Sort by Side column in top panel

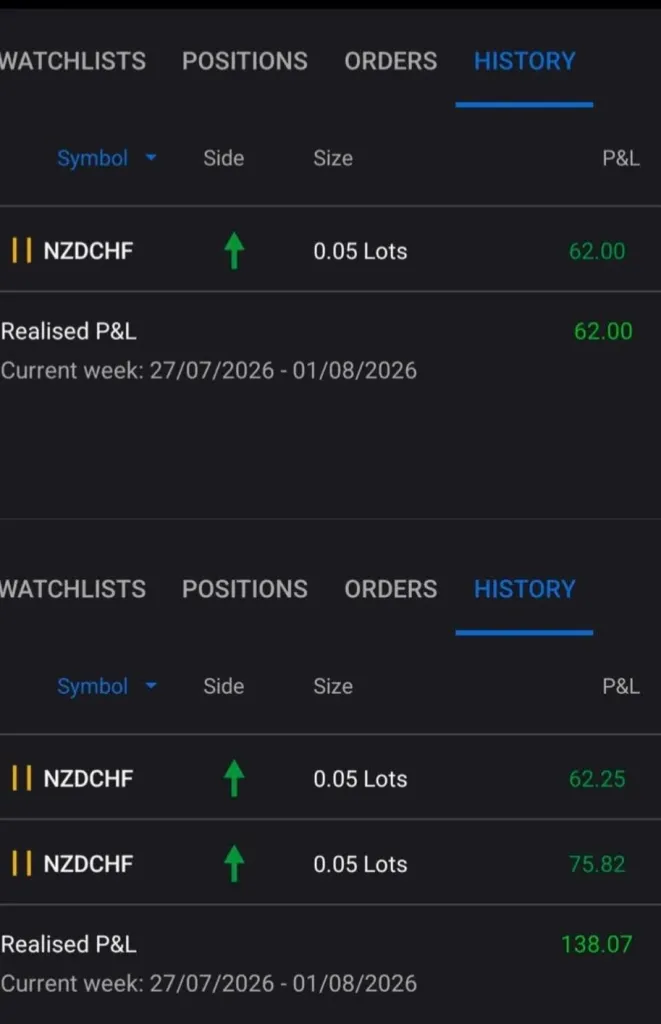click(223, 158)
